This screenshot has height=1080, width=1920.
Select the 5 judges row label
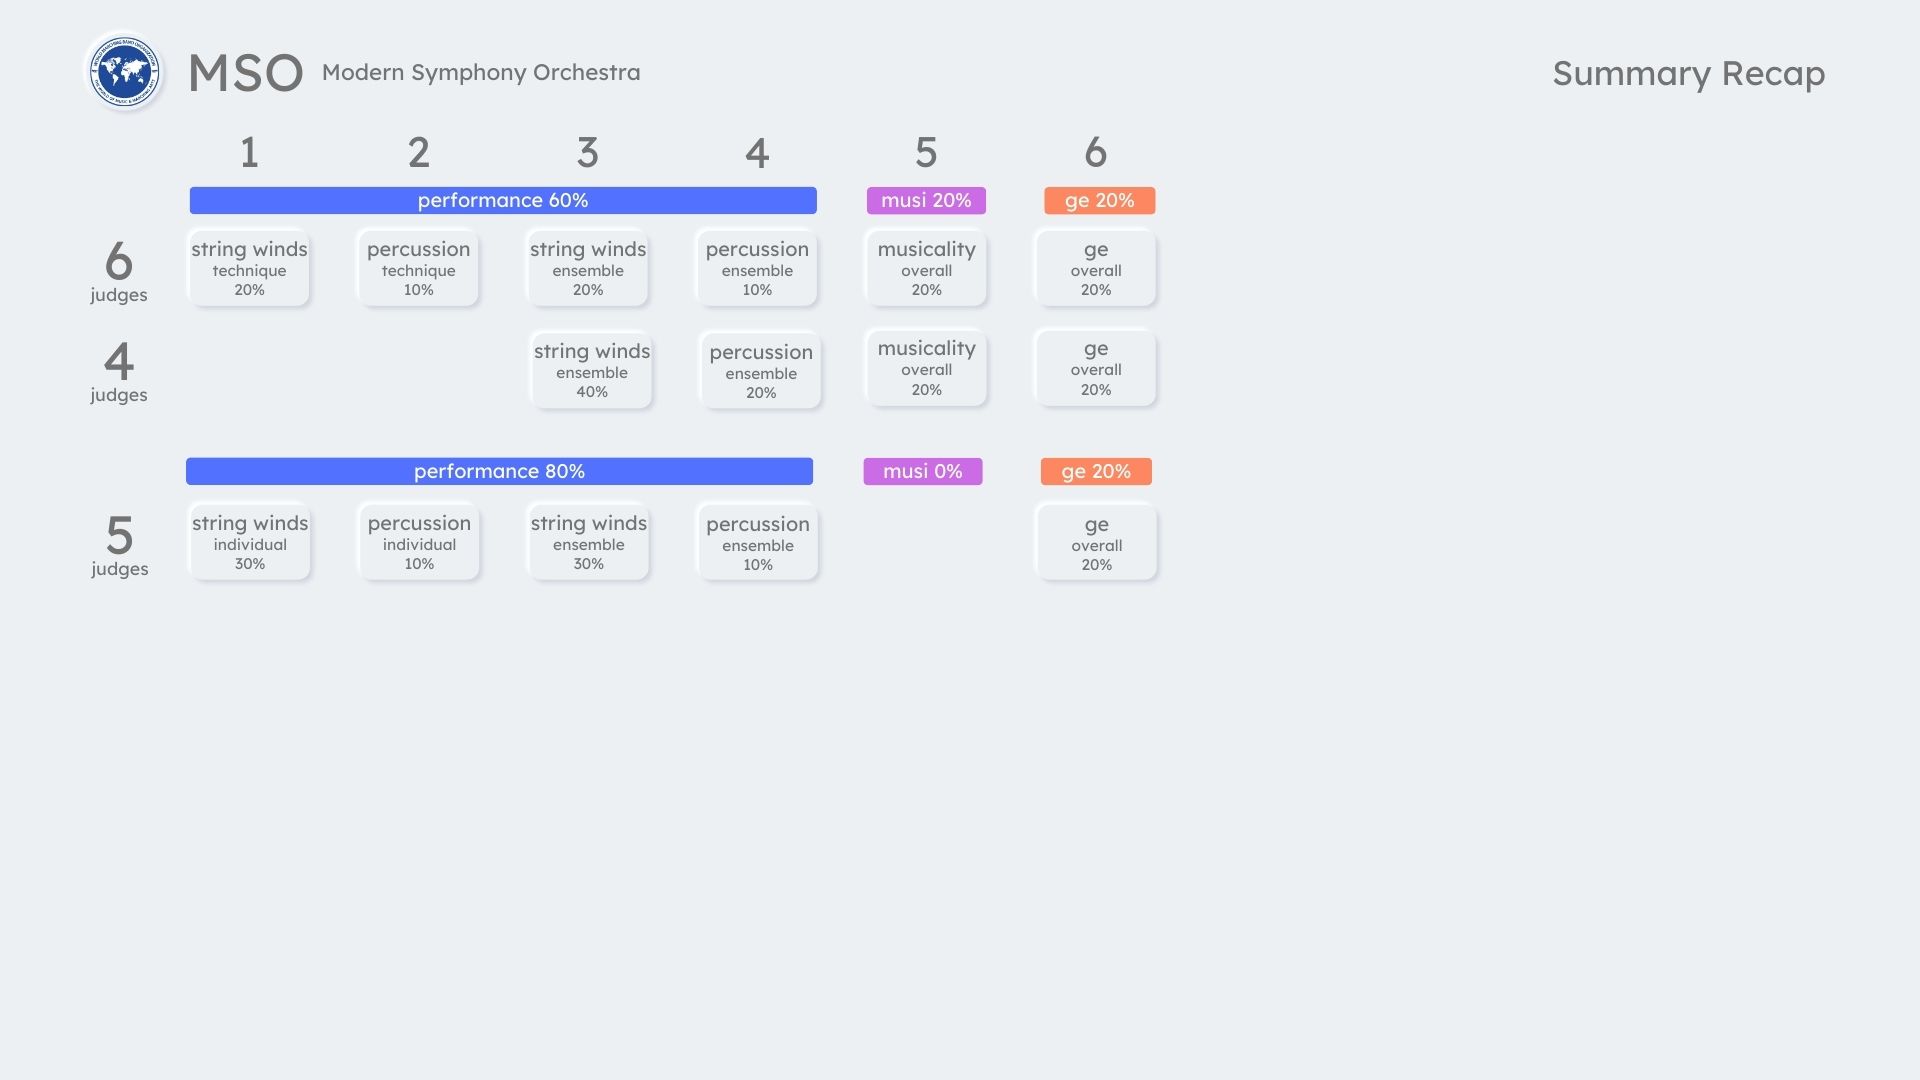[x=119, y=545]
